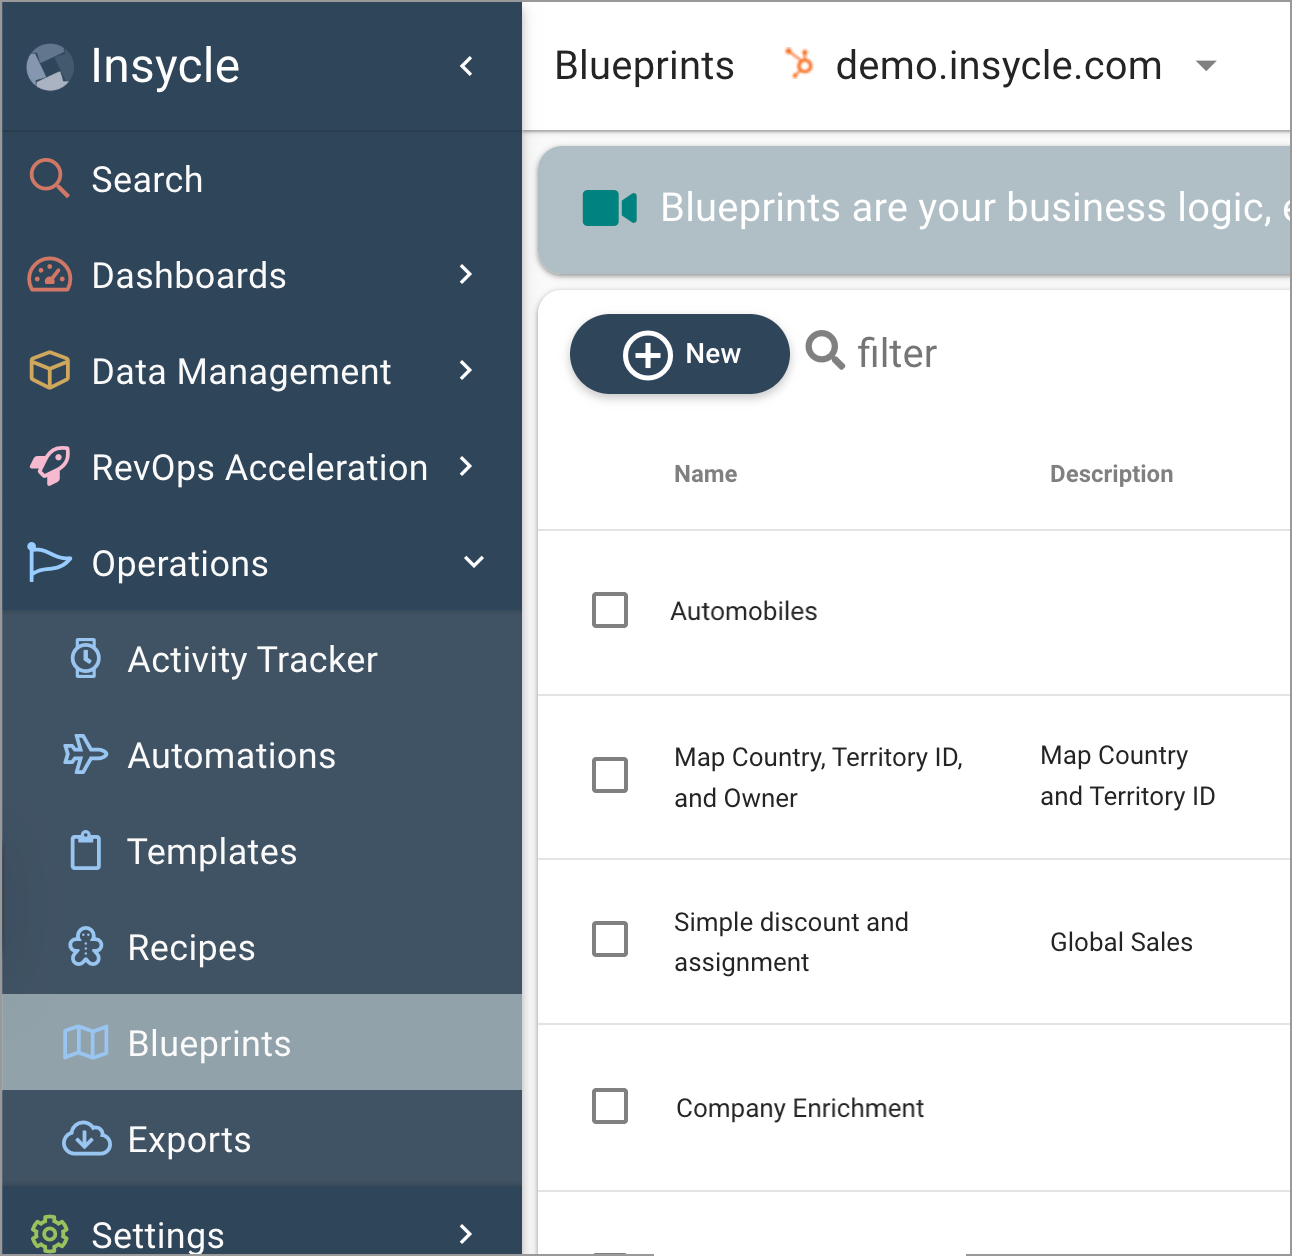The image size is (1292, 1256).
Task: Sort by the Name column header
Action: (x=705, y=474)
